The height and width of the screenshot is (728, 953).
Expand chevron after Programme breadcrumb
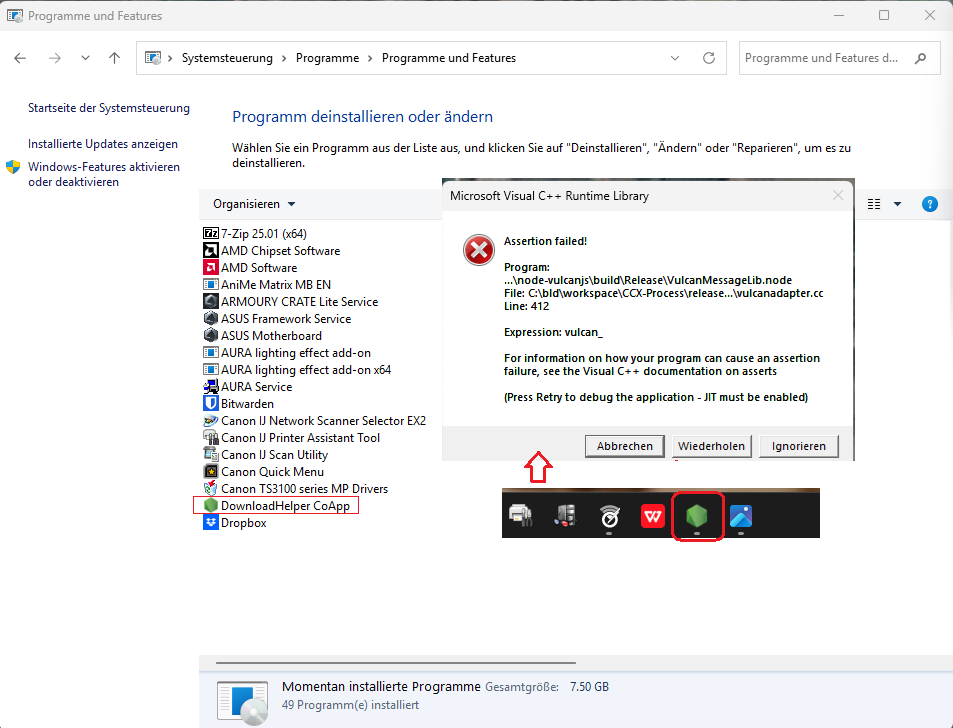(370, 58)
